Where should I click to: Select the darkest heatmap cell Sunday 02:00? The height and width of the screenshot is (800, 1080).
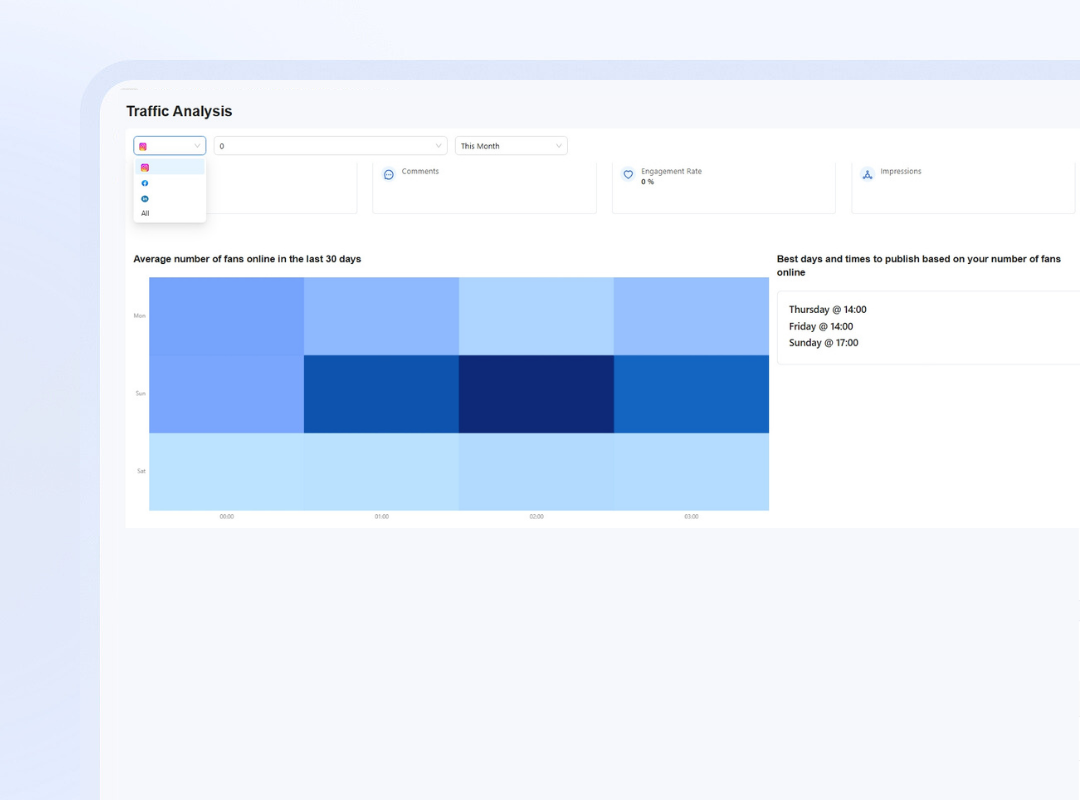(537, 394)
